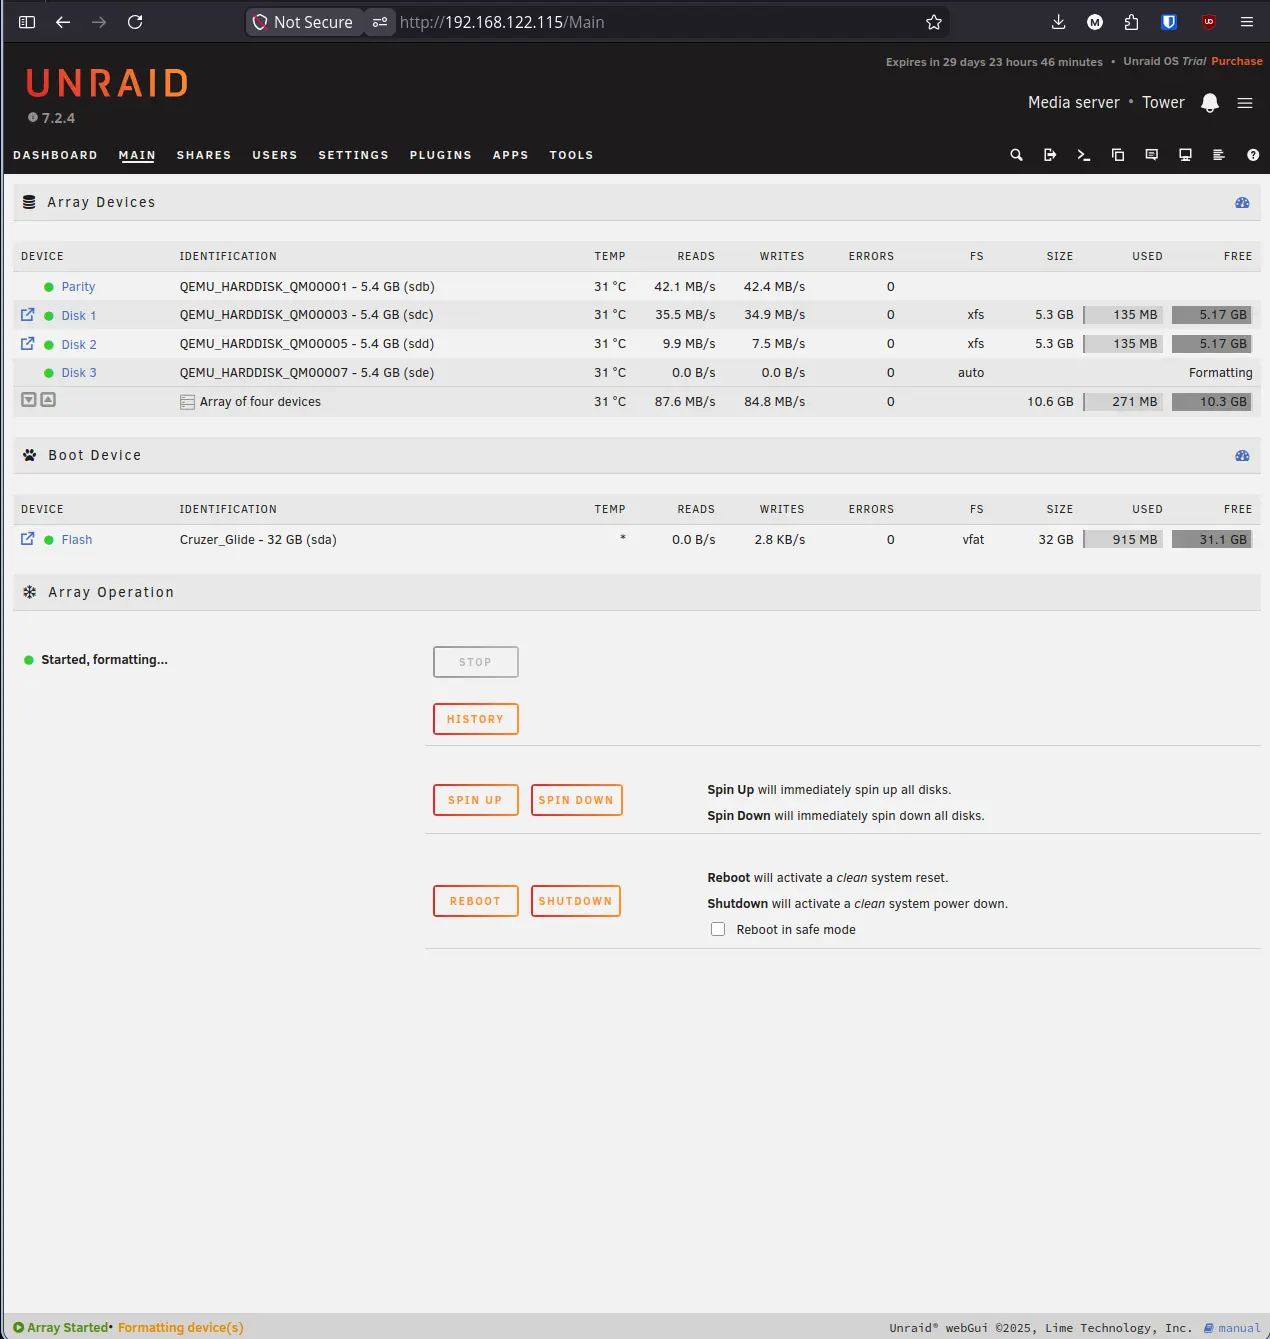The height and width of the screenshot is (1339, 1270).
Task: Click the Tower server name
Action: tap(1163, 103)
